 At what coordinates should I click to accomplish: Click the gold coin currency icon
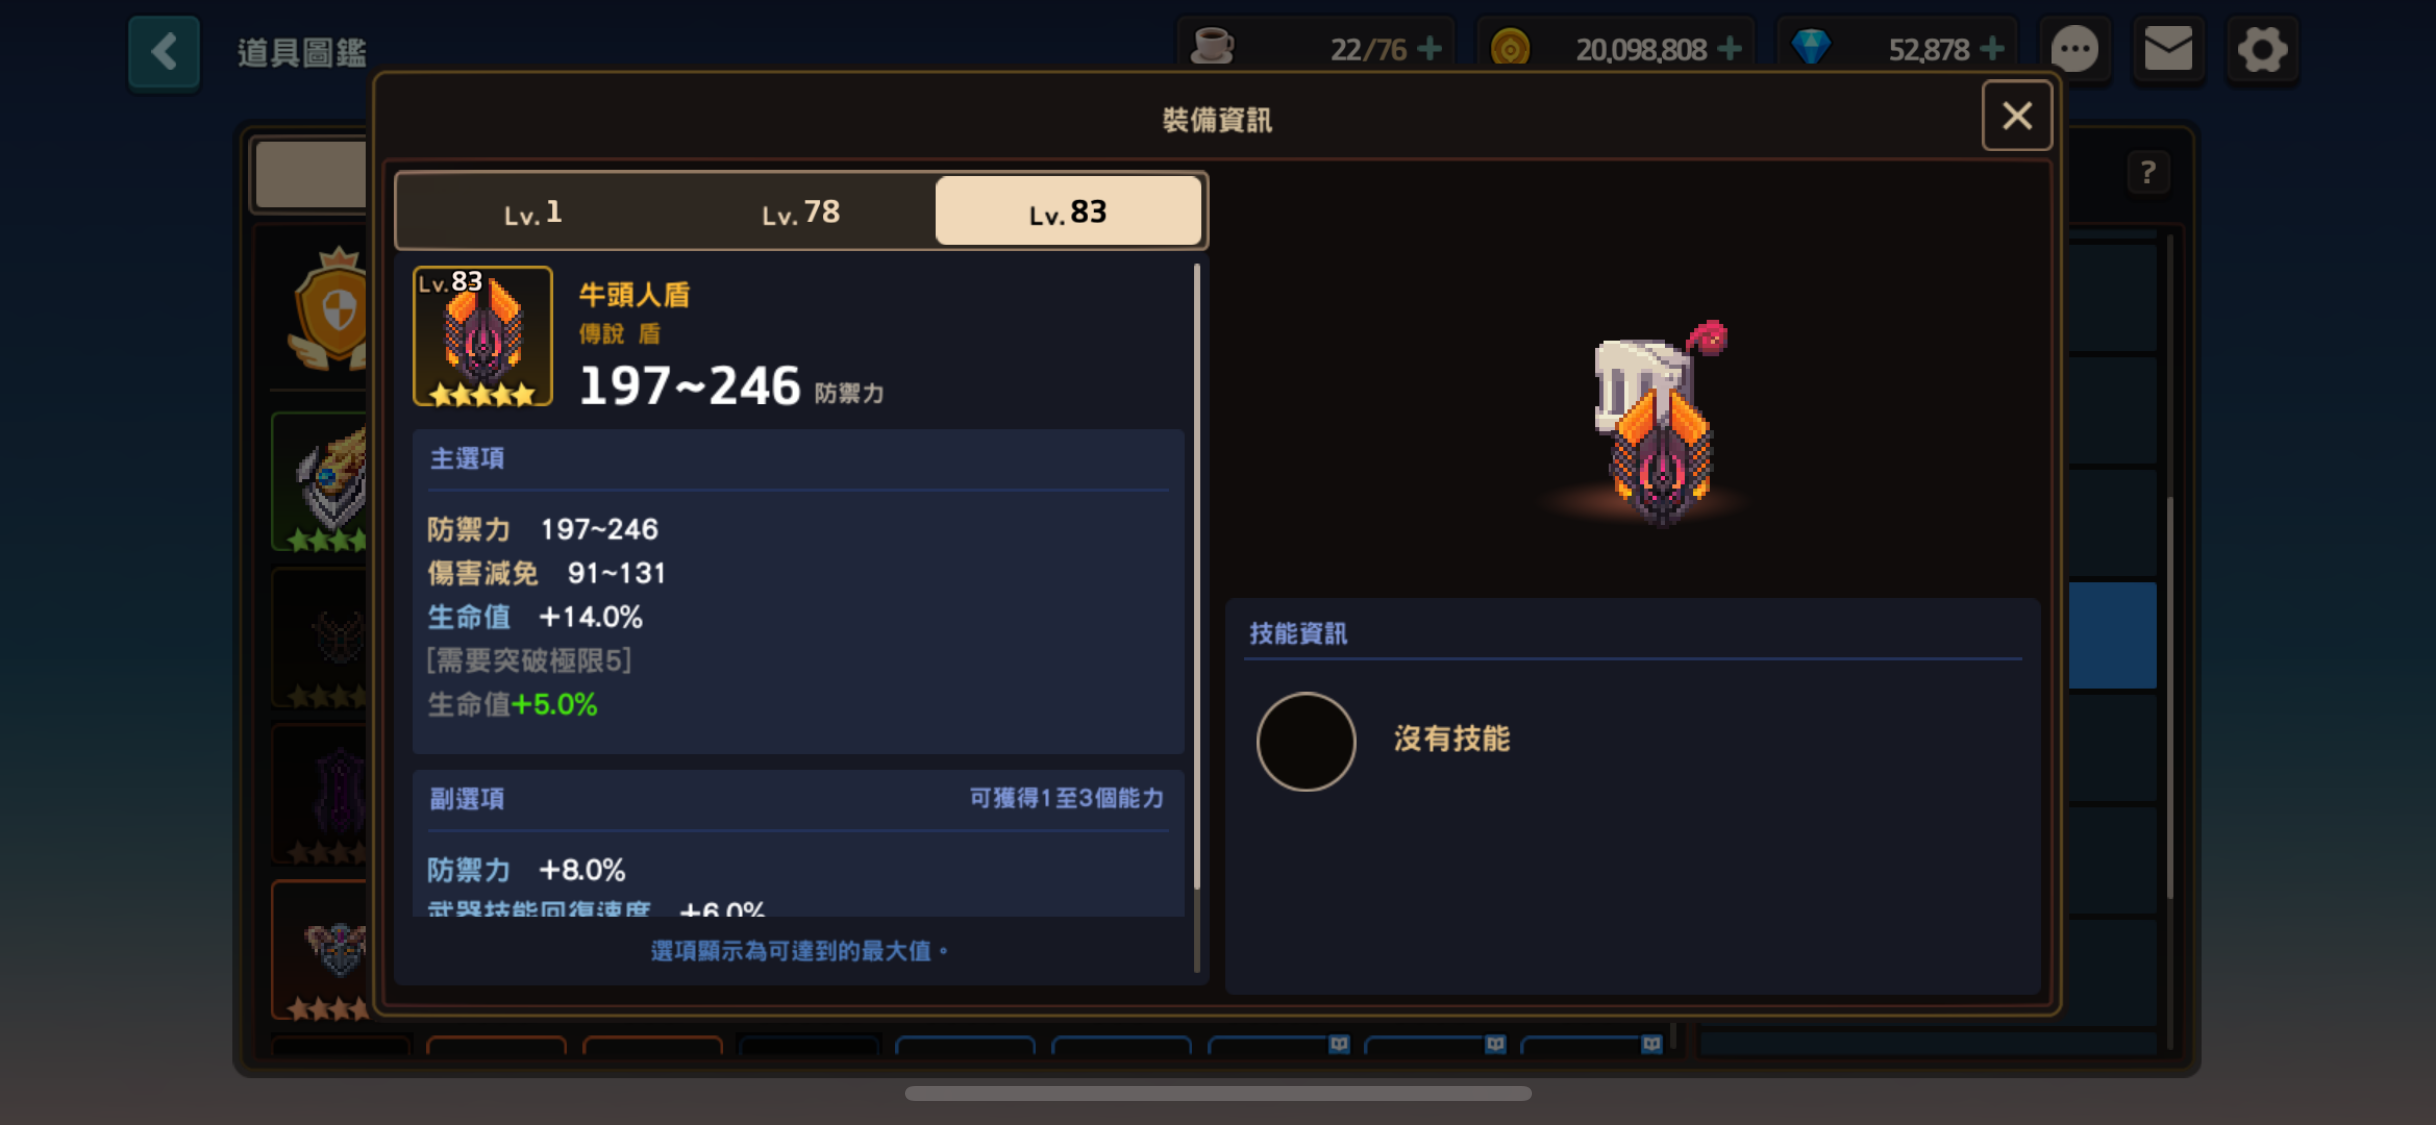tap(1510, 48)
